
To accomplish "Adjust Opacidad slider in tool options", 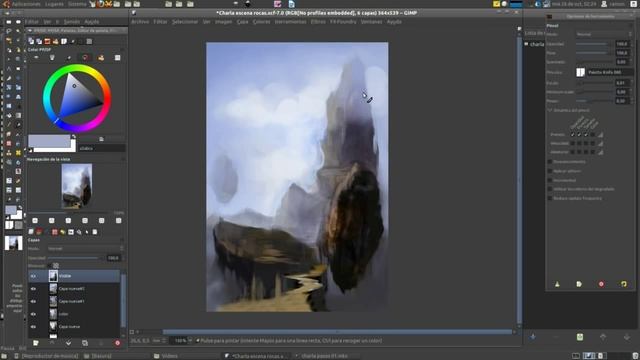I will [x=594, y=44].
